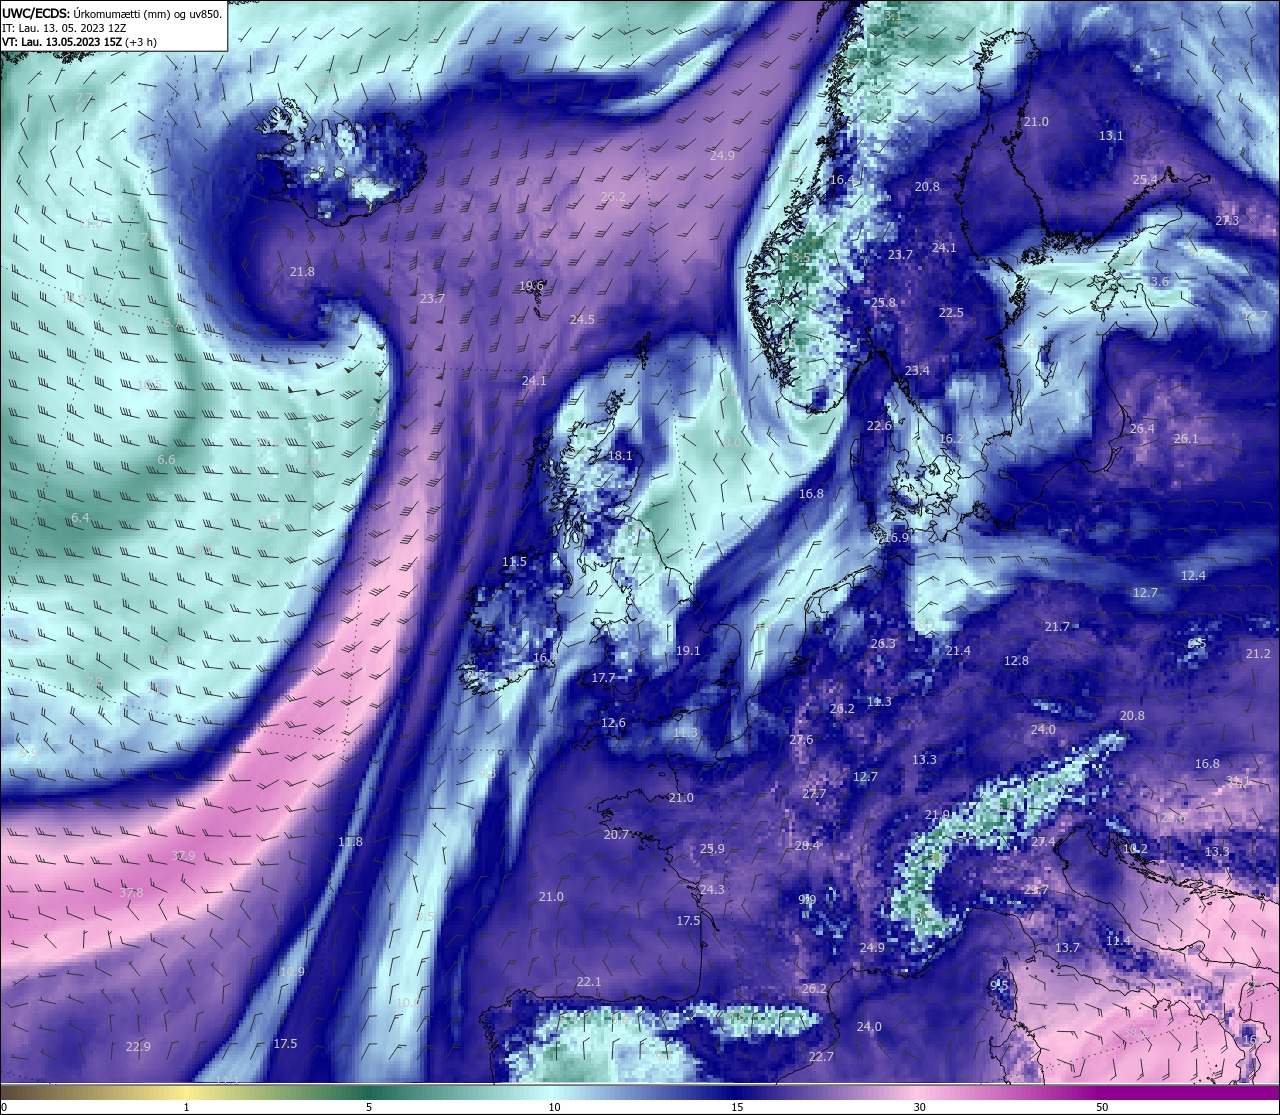Select the IT: Lau. 13. 05. 2023 12Z line
The height and width of the screenshot is (1115, 1280).
pyautogui.click(x=66, y=28)
